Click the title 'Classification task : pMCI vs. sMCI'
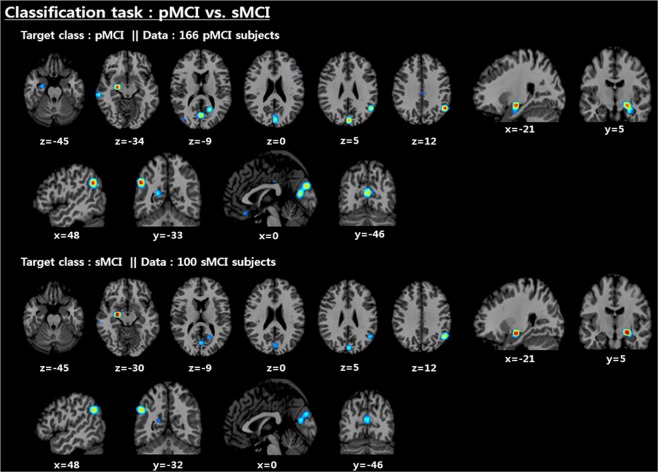Screen dimensions: 658x472 click(137, 12)
